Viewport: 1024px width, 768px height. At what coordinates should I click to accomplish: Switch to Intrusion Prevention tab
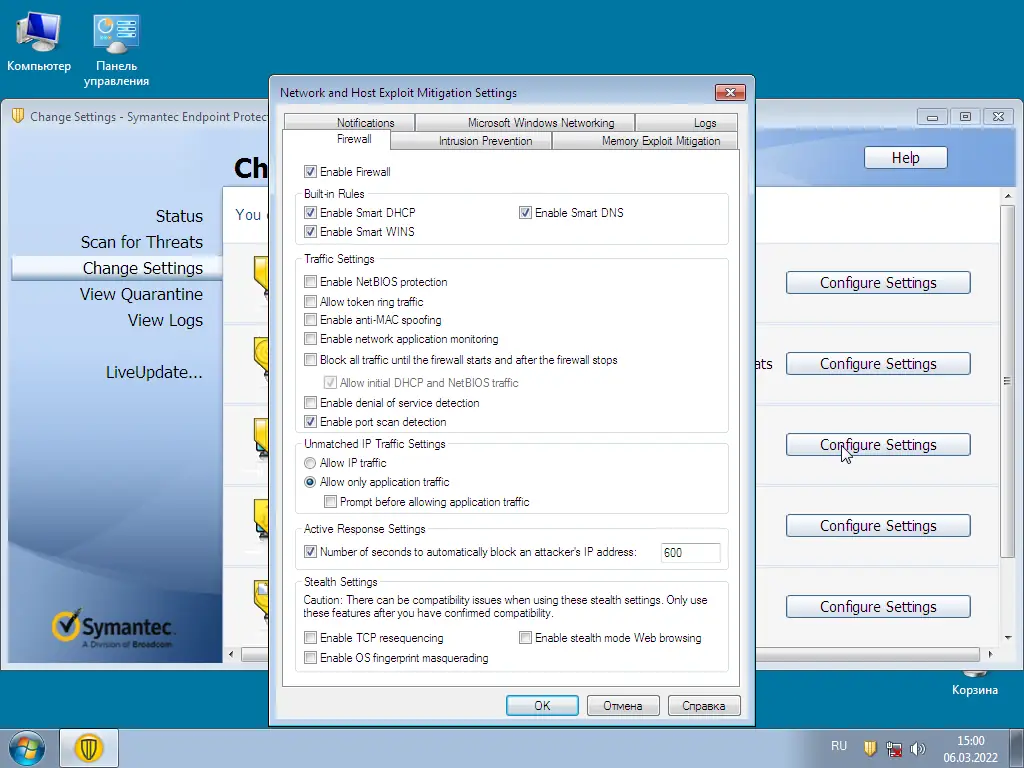472,141
